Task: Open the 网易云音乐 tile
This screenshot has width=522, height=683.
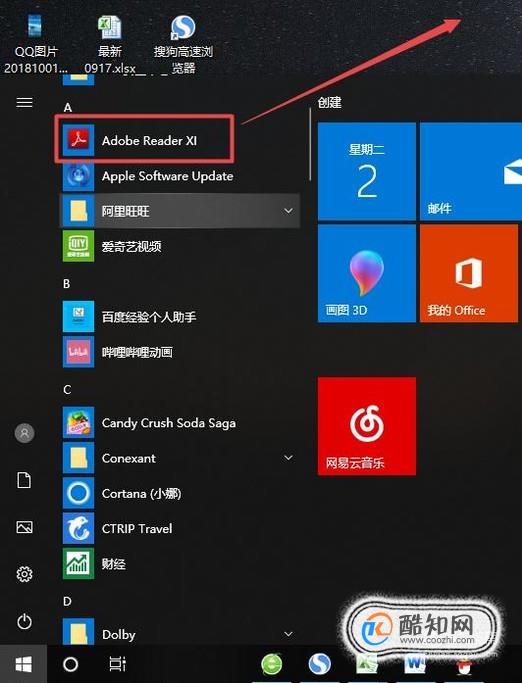Action: point(366,426)
